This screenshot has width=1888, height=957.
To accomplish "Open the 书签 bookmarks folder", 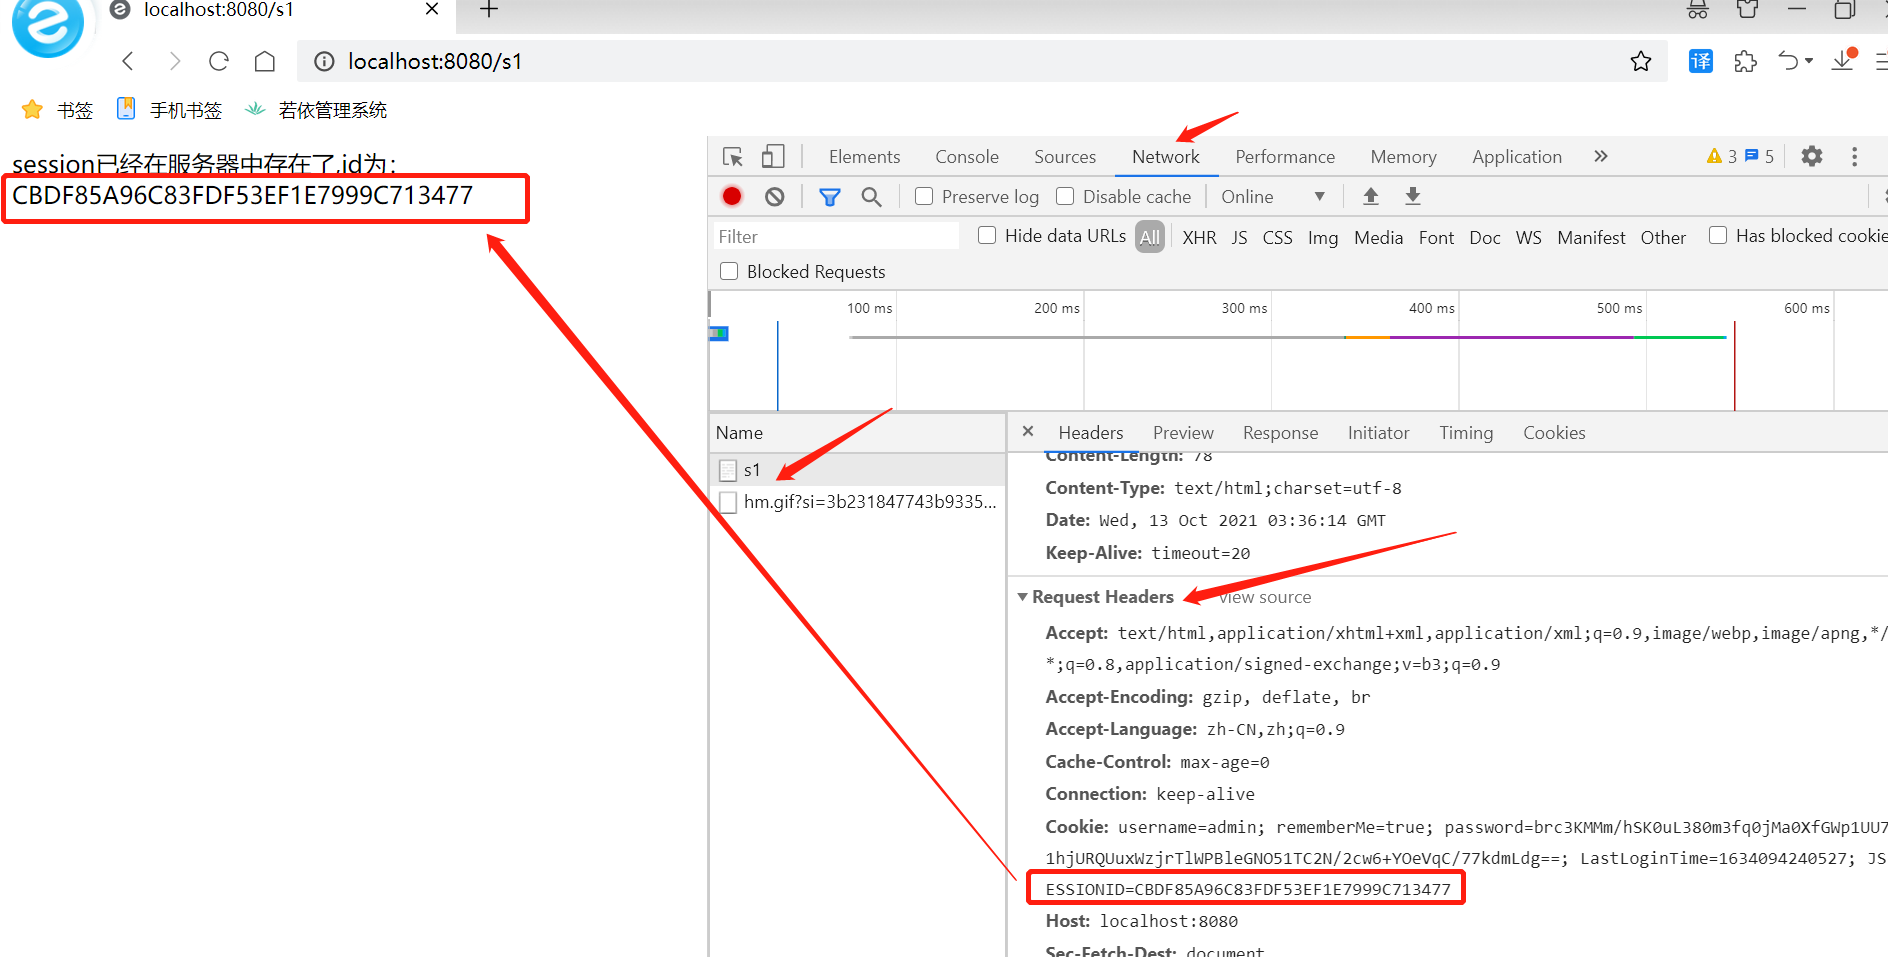I will pos(58,110).
